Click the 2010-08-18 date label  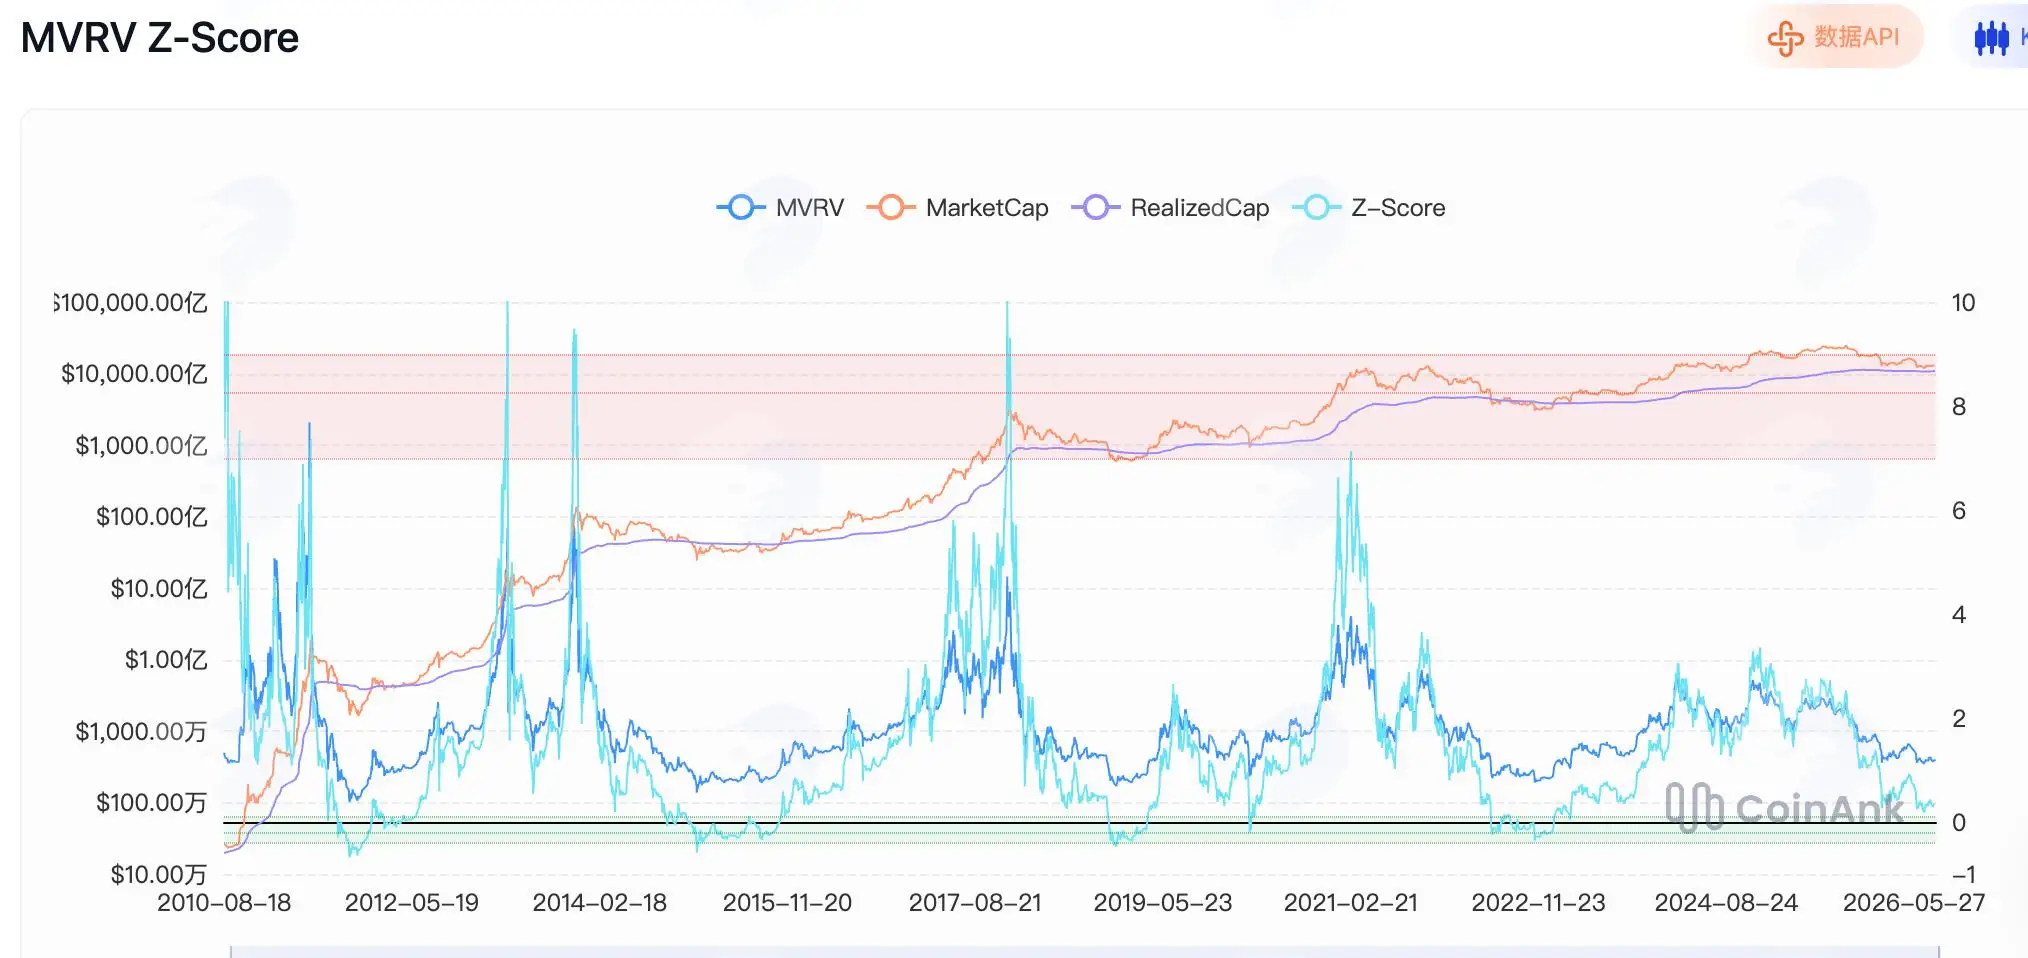224,903
